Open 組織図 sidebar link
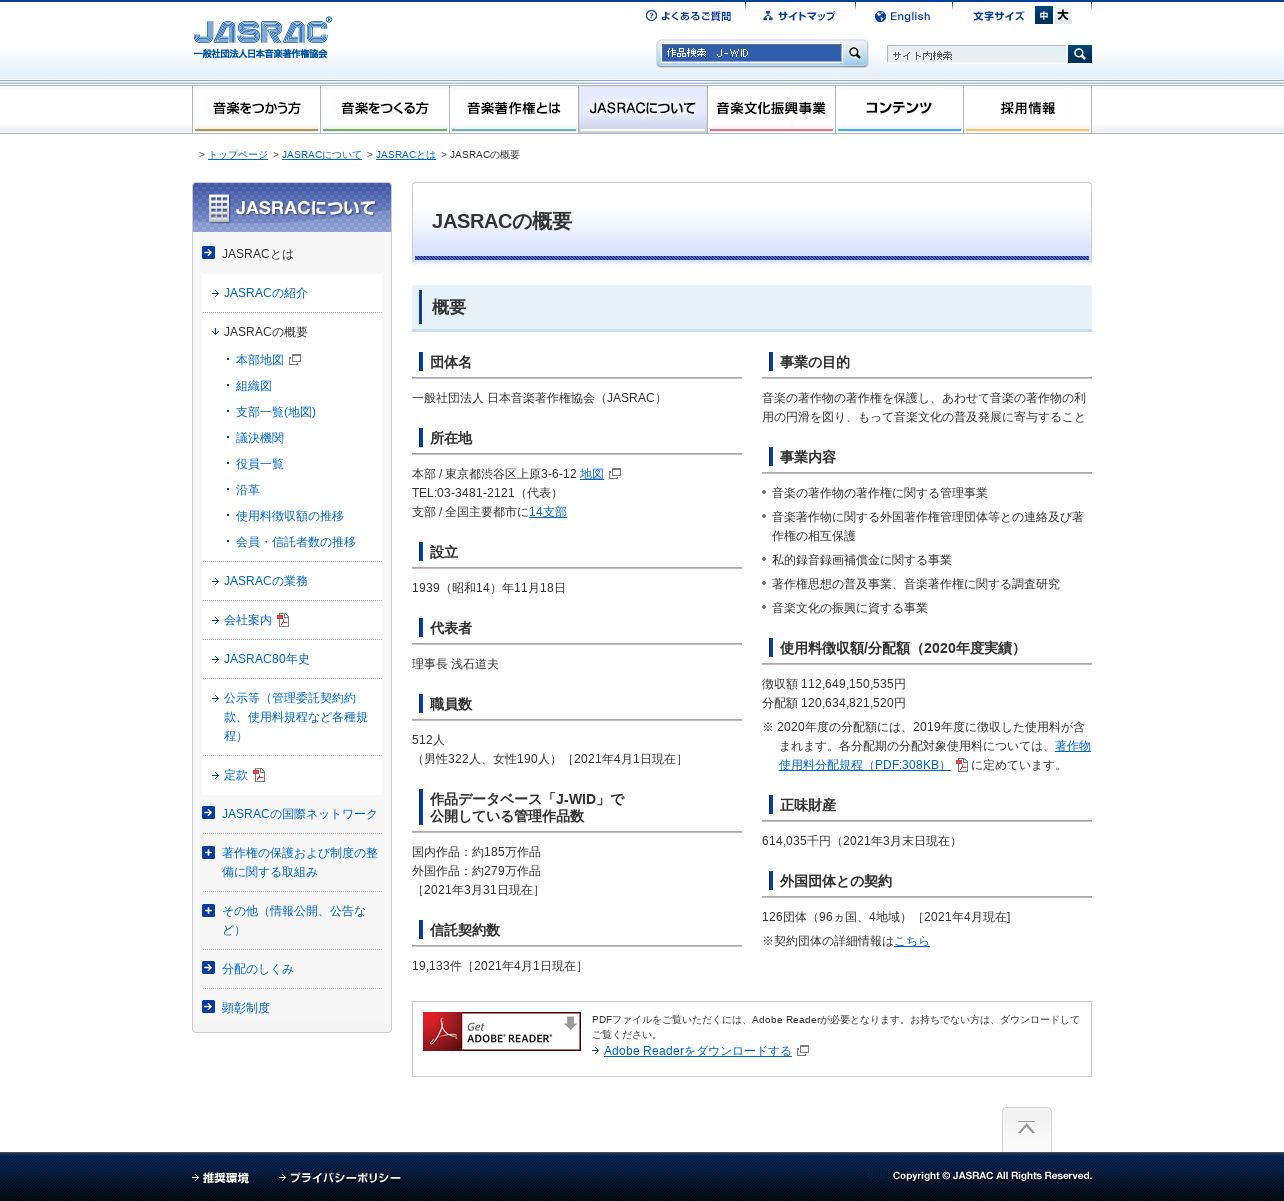 (254, 386)
